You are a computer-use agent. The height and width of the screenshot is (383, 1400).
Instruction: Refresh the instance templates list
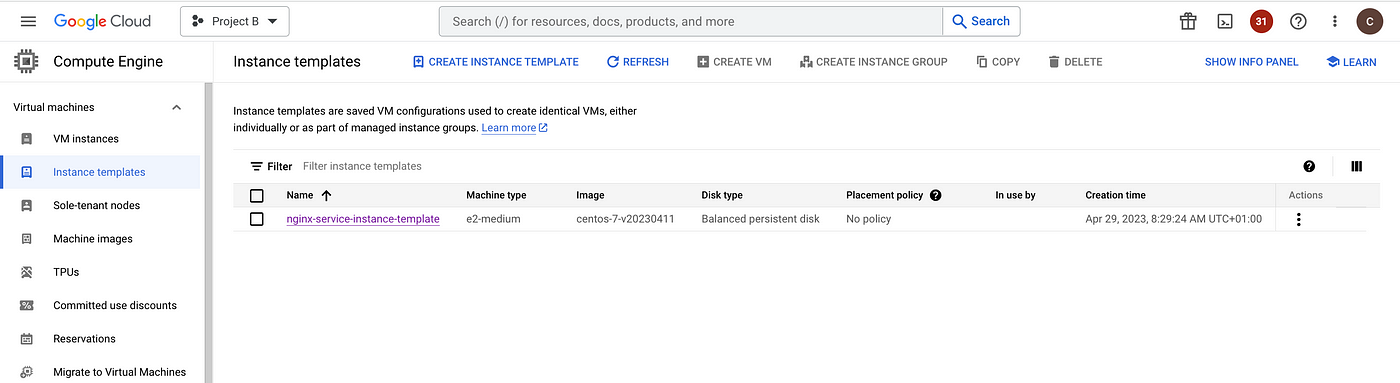click(638, 62)
